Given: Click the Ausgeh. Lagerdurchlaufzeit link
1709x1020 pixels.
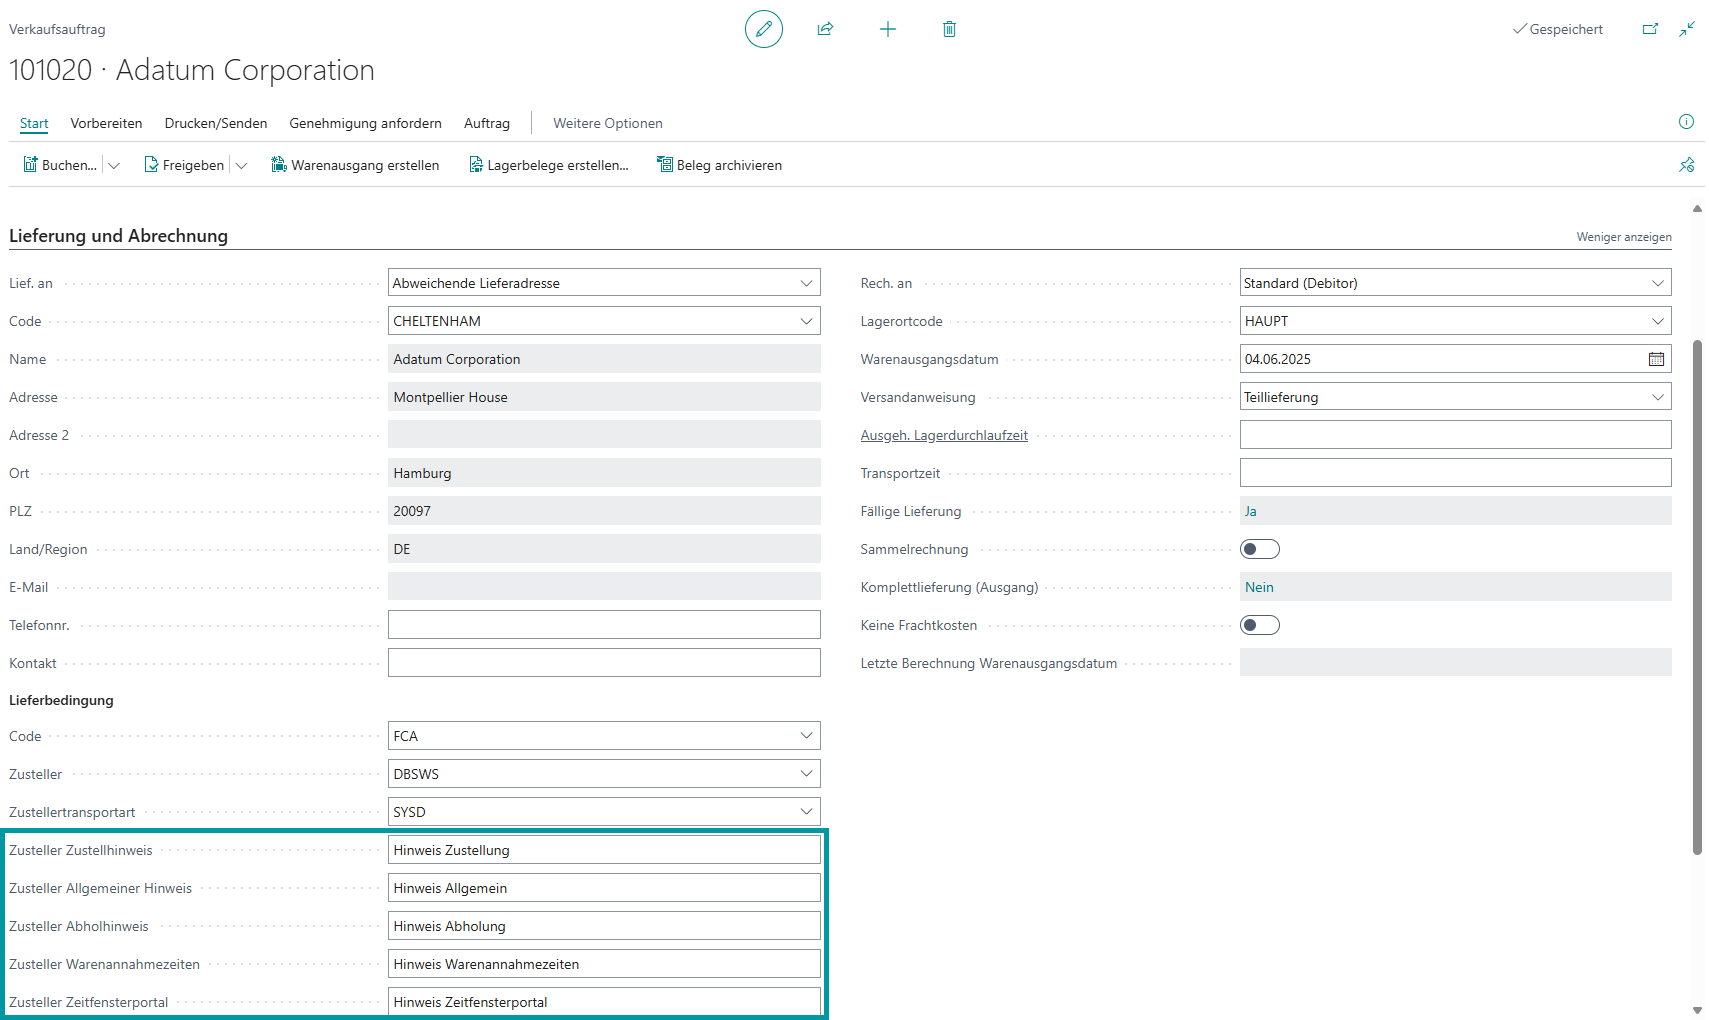Looking at the screenshot, I should [944, 435].
